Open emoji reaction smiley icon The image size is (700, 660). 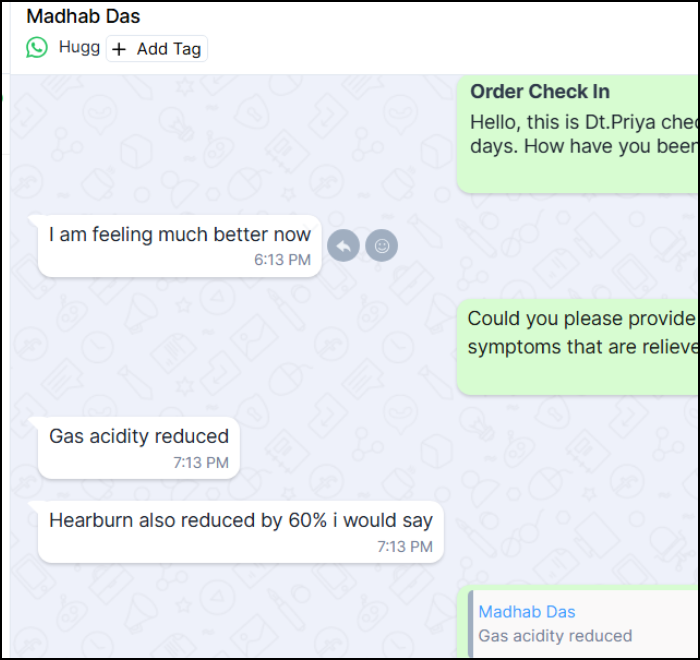click(x=382, y=246)
